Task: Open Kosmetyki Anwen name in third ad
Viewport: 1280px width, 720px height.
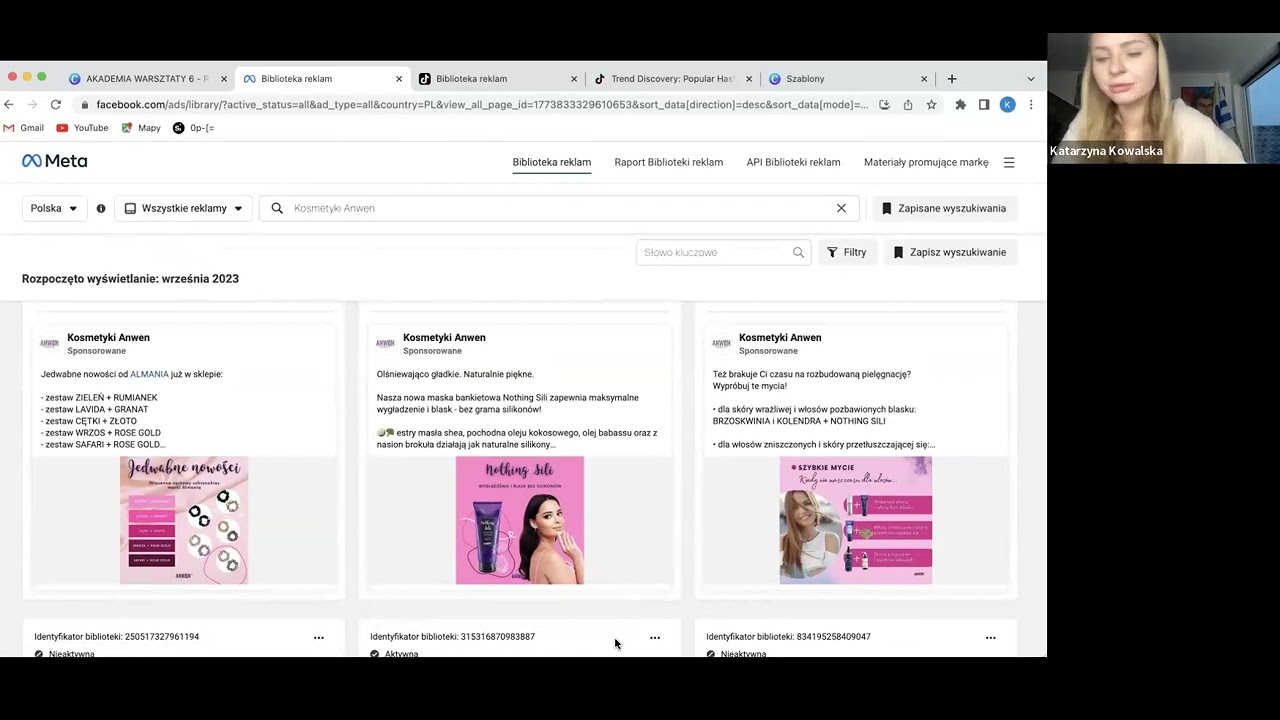Action: coord(780,338)
